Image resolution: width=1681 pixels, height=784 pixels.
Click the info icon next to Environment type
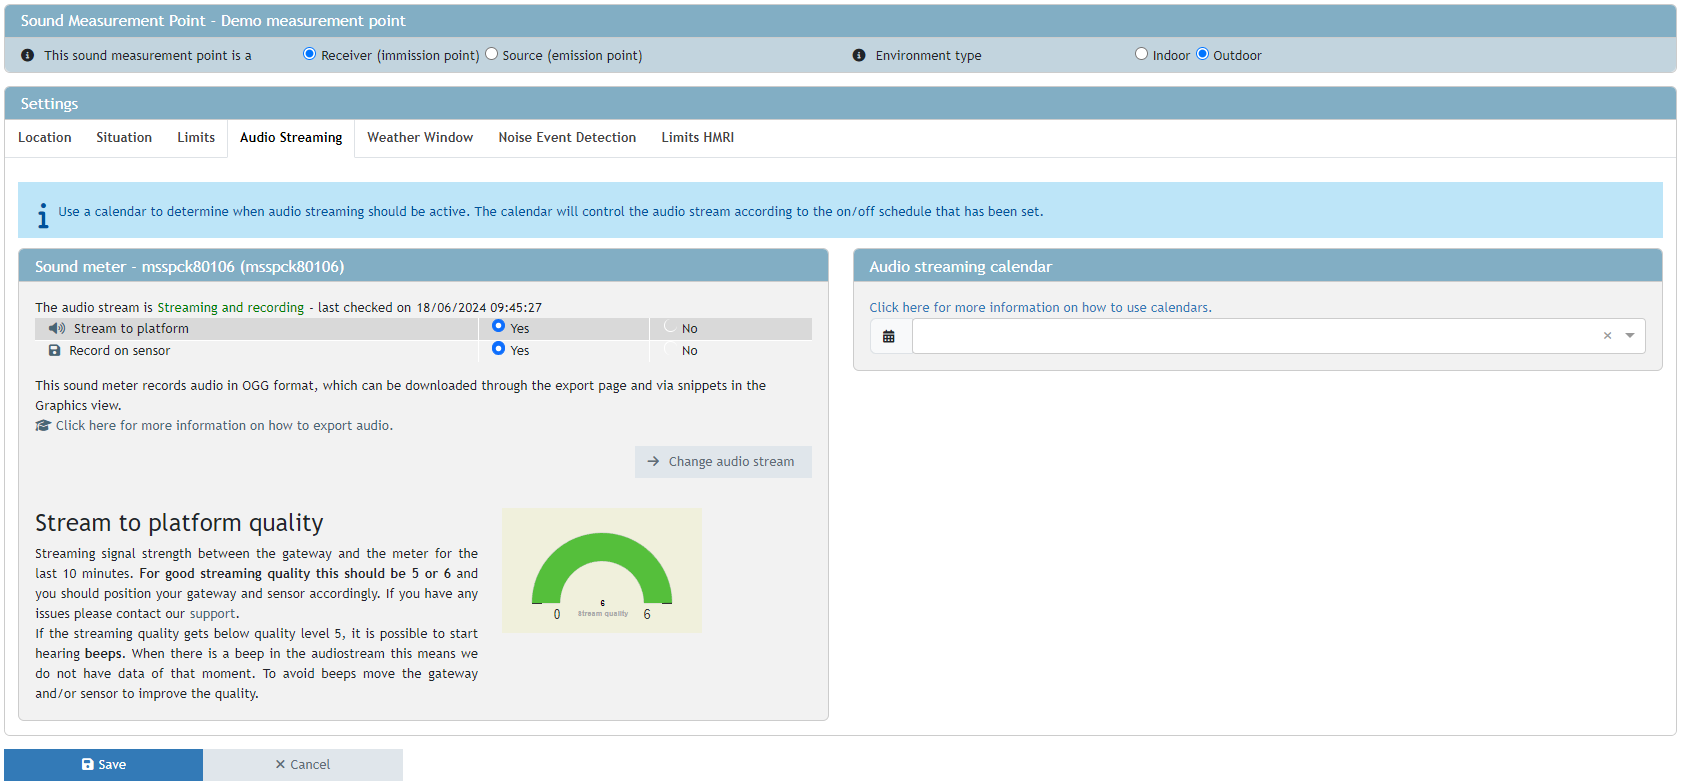pyautogui.click(x=859, y=56)
